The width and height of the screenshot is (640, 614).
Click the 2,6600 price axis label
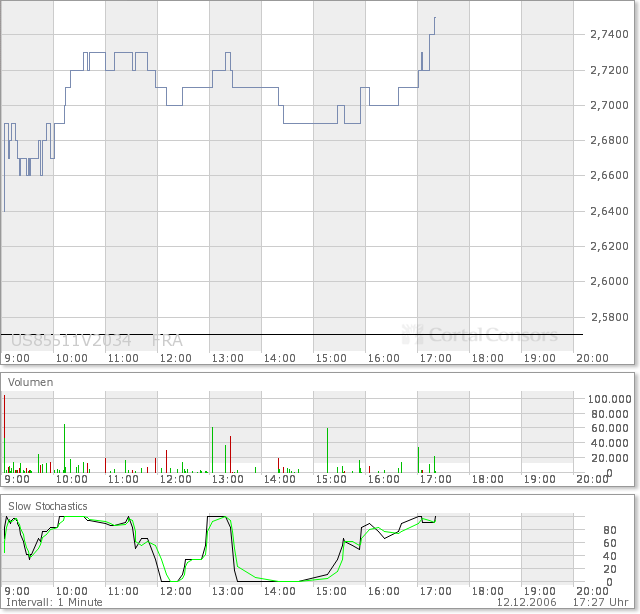click(x=609, y=175)
